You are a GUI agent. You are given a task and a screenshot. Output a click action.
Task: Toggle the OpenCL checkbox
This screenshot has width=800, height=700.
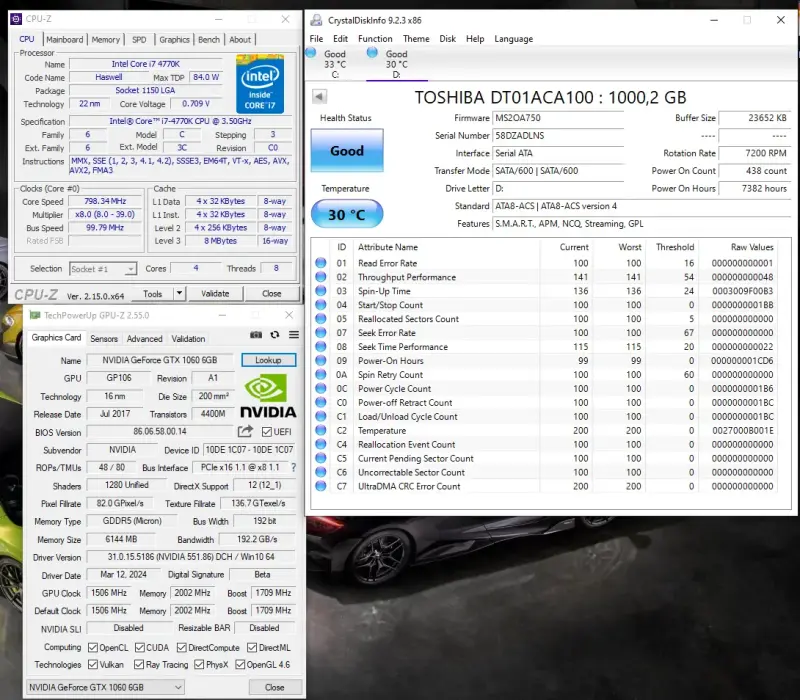[x=93, y=647]
